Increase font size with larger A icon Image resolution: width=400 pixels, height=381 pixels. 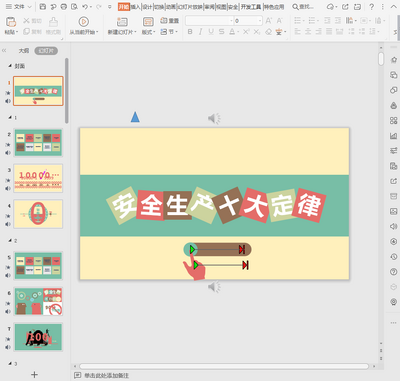[x=269, y=21]
